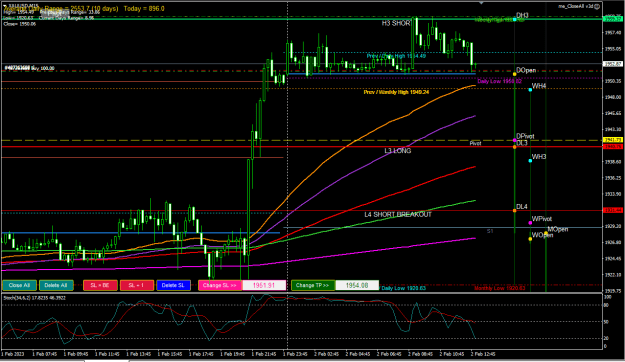625x362 pixels.
Task: Select the DOpen yellow marker dot
Action: (515, 74)
